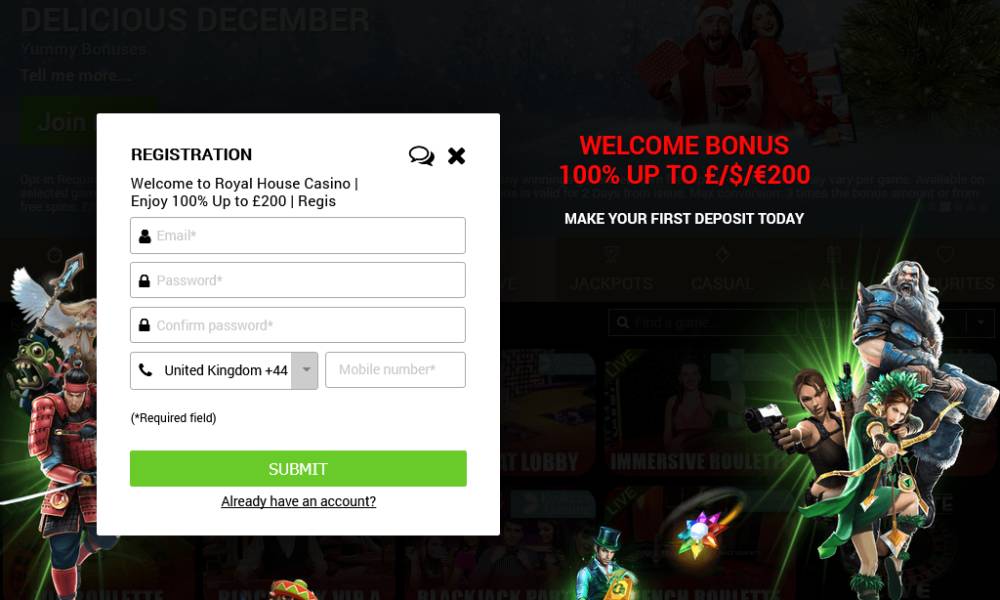This screenshot has height=600, width=1000.
Task: Open live chat speech bubble icon
Action: (x=422, y=156)
